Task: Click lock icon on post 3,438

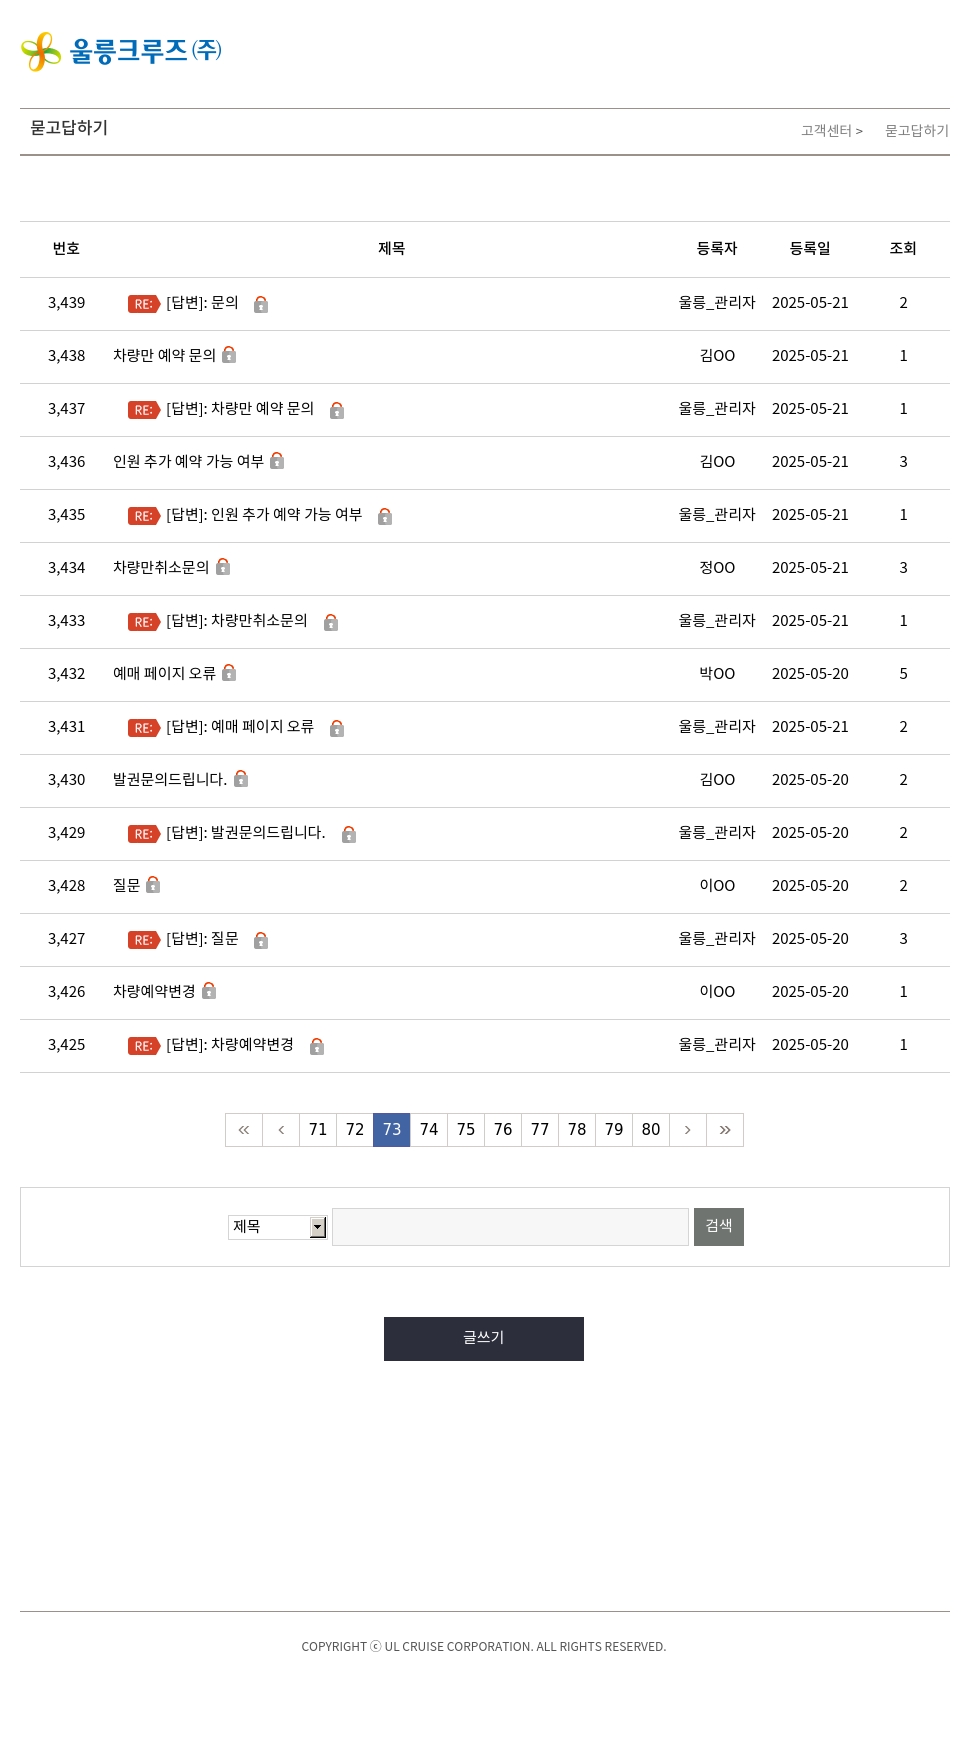Action: 229,355
